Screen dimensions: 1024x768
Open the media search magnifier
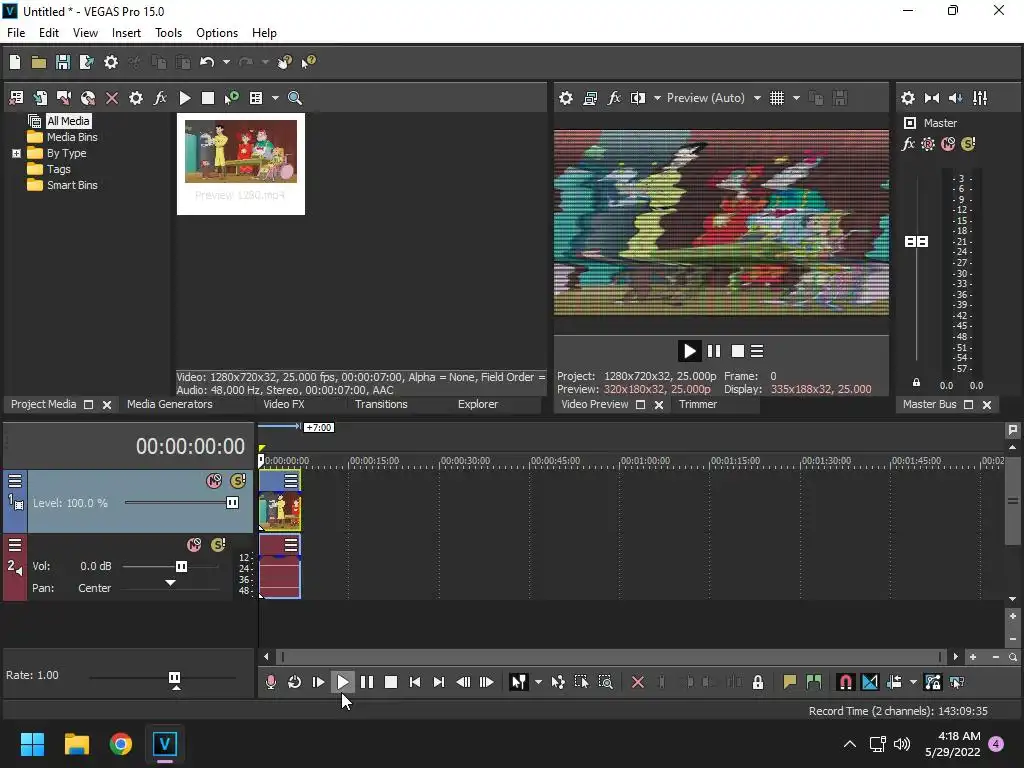click(x=295, y=98)
